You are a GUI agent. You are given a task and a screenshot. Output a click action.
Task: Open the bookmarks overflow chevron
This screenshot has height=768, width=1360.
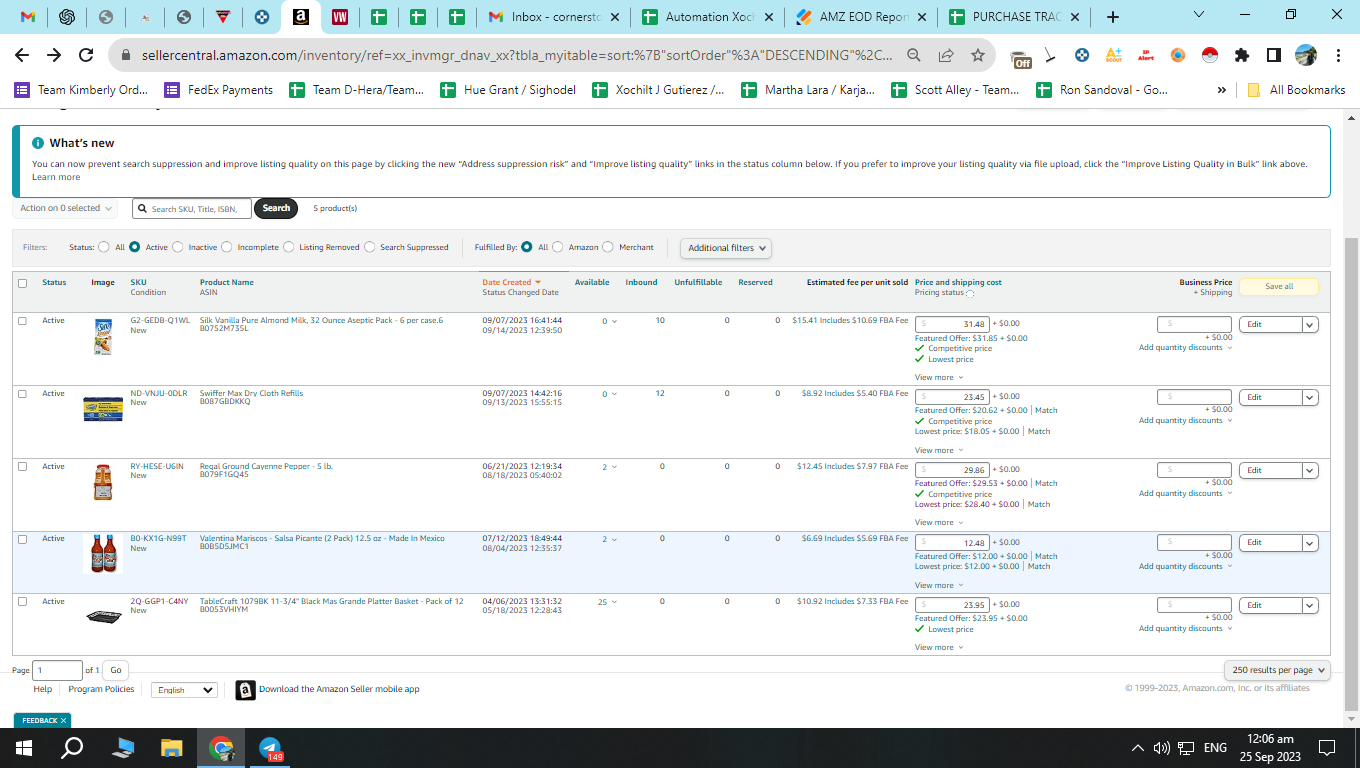pyautogui.click(x=1221, y=90)
